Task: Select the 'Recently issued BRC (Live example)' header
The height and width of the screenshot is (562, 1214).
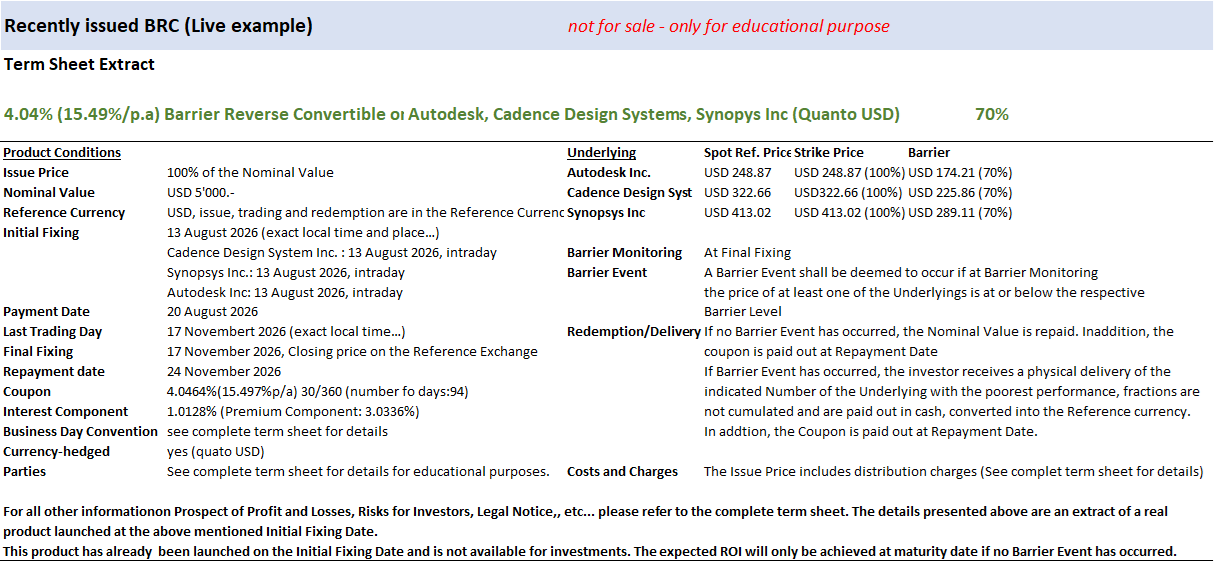Action: 158,26
